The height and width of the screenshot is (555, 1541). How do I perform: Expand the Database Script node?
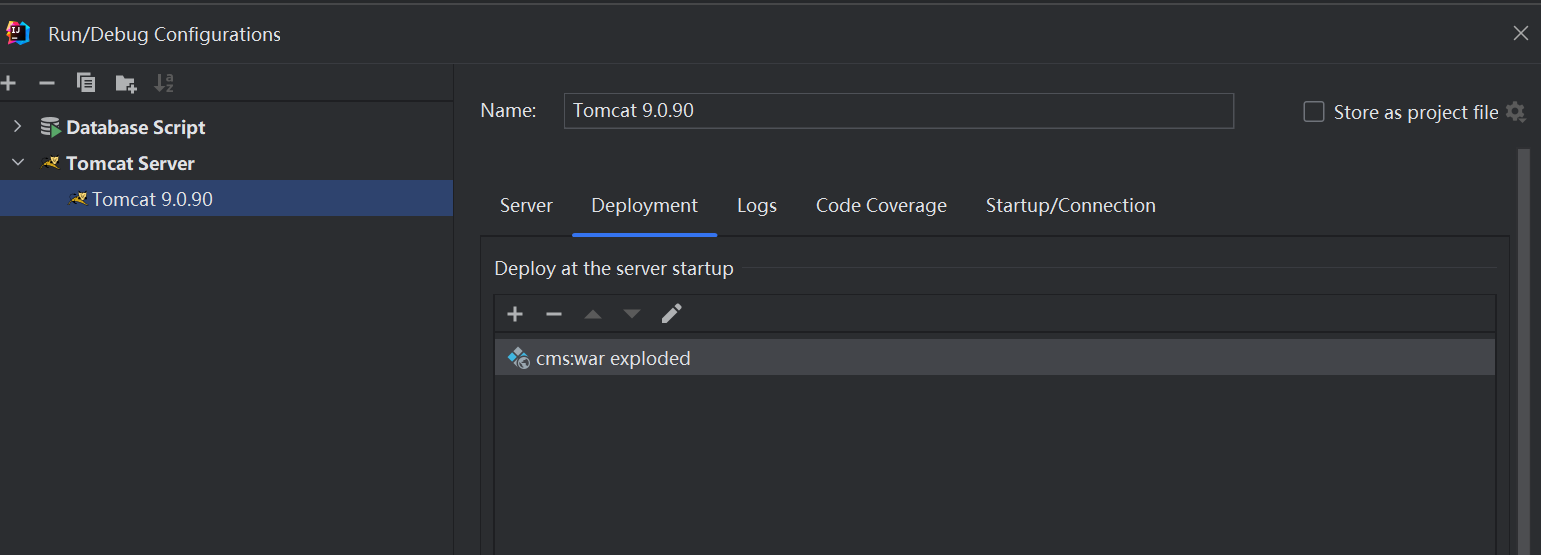point(17,127)
